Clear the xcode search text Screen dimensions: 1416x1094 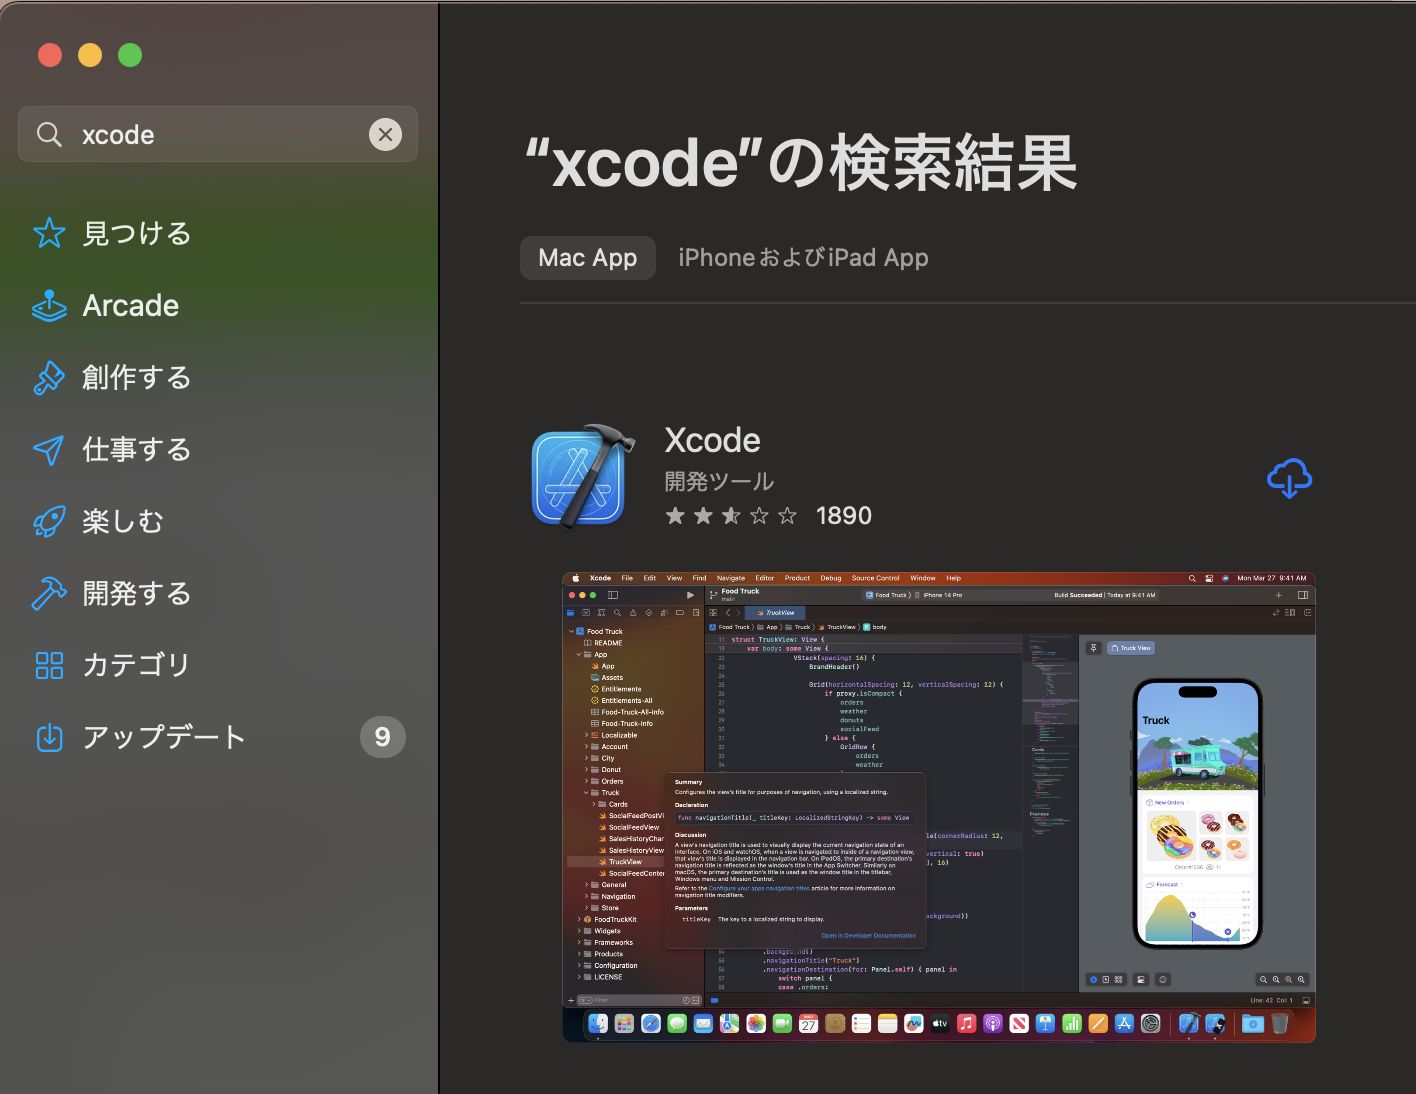pos(385,134)
